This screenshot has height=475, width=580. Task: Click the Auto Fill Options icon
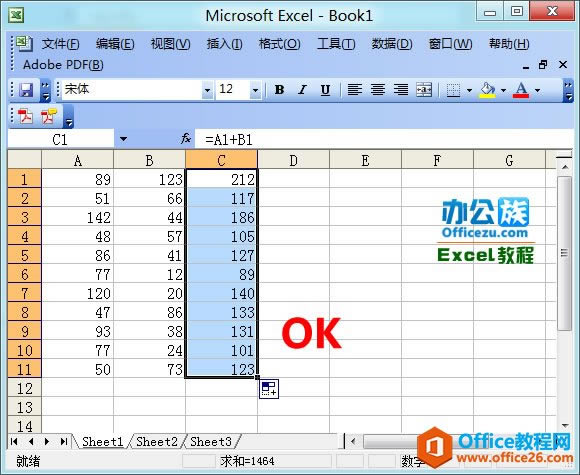269,389
